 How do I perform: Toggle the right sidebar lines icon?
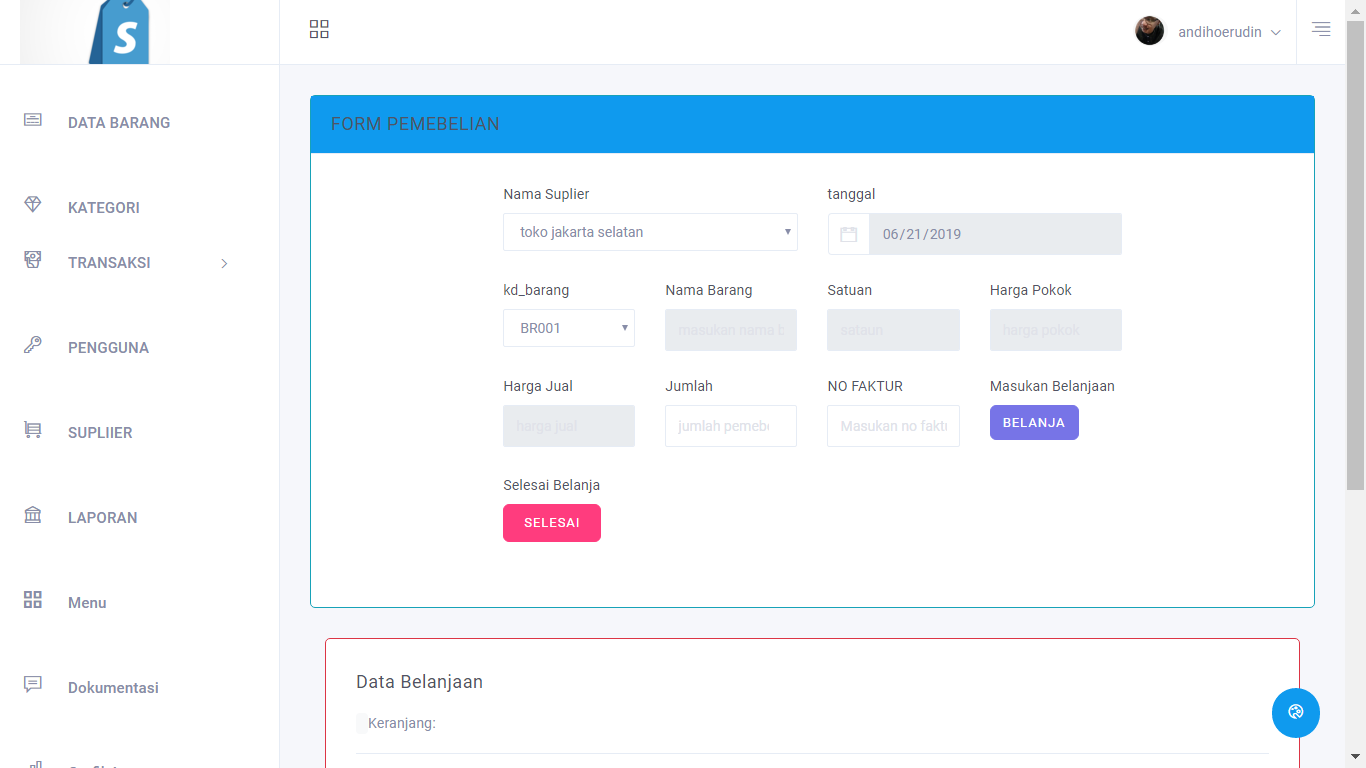pyautogui.click(x=1321, y=29)
